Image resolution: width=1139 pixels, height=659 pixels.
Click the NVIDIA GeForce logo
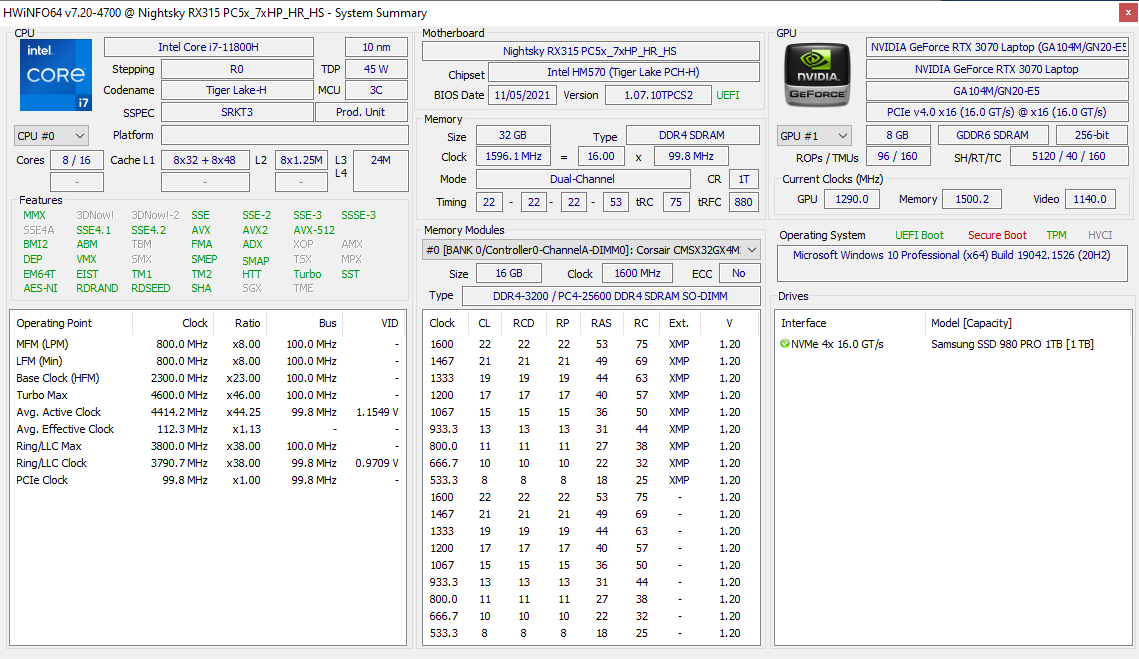[816, 76]
